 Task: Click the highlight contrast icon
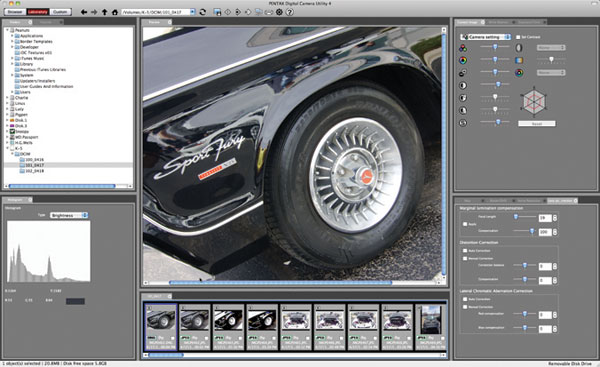click(x=463, y=98)
